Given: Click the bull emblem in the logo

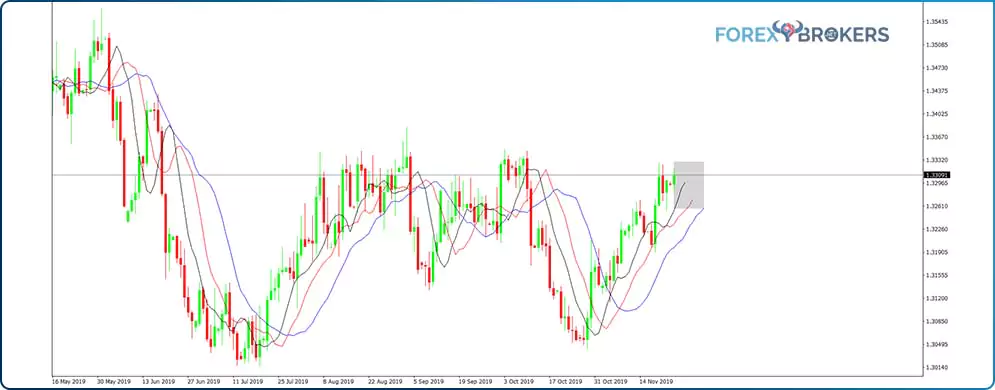Looking at the screenshot, I should coord(788,30).
